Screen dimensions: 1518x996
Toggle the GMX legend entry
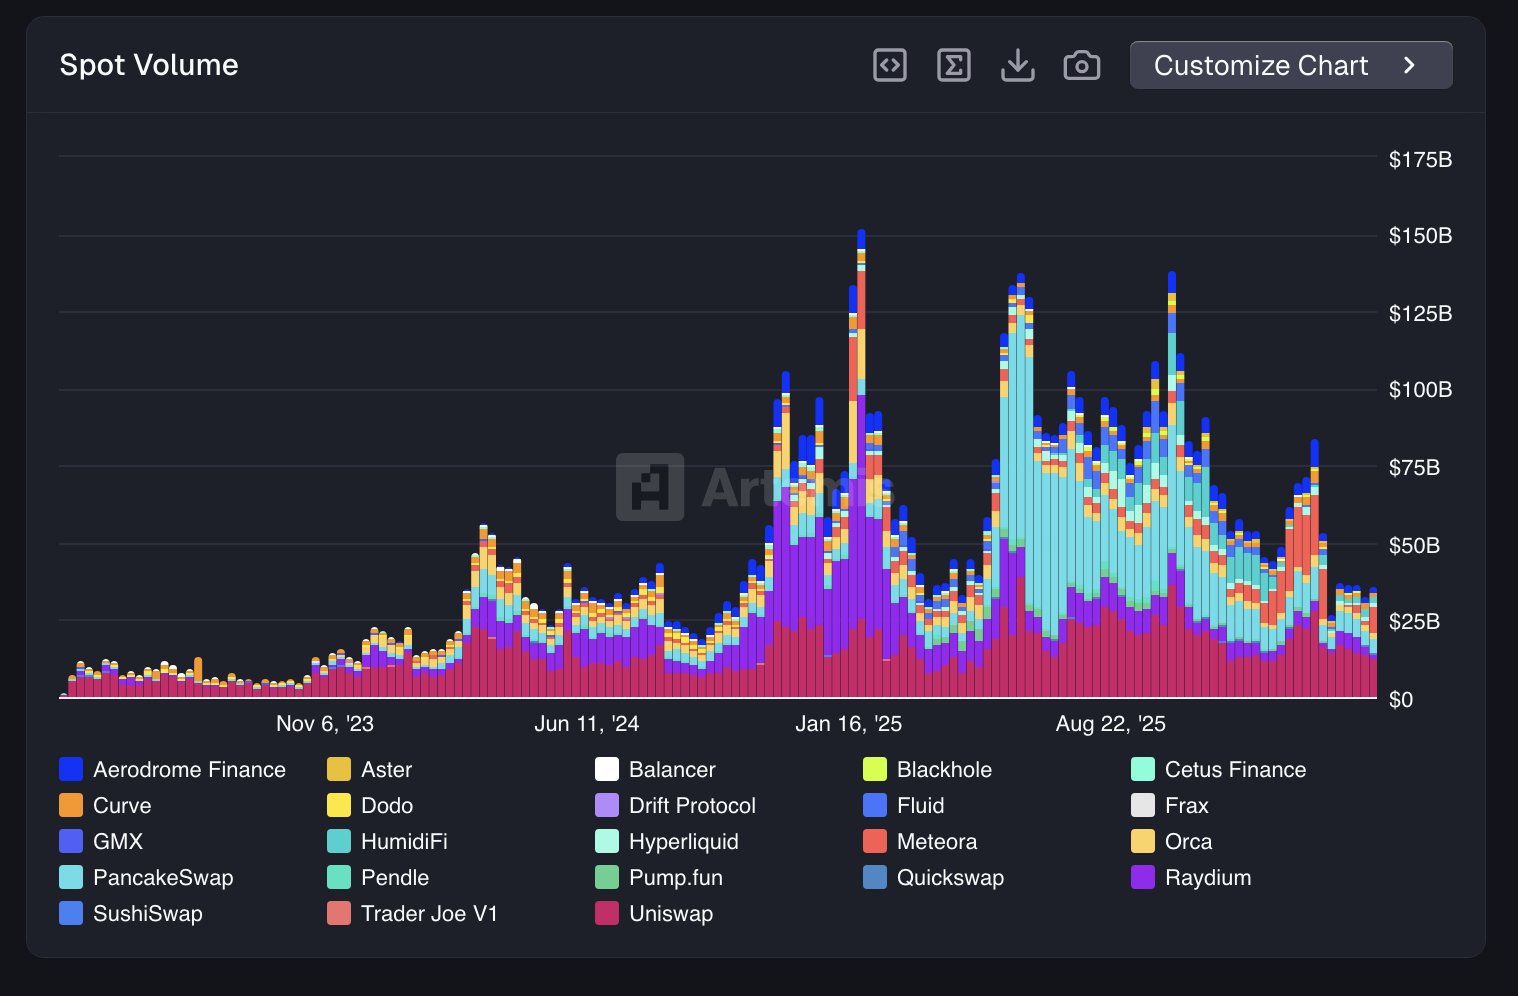pyautogui.click(x=101, y=841)
